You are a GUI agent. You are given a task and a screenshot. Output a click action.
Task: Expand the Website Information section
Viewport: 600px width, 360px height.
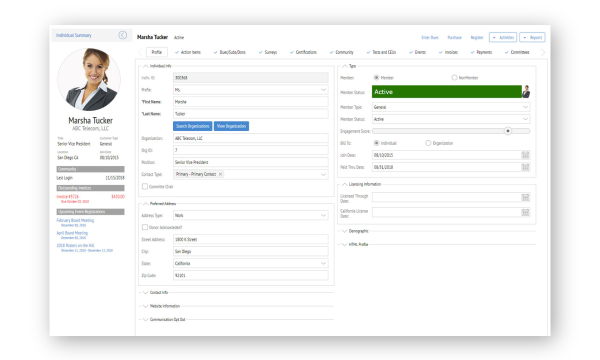145,306
